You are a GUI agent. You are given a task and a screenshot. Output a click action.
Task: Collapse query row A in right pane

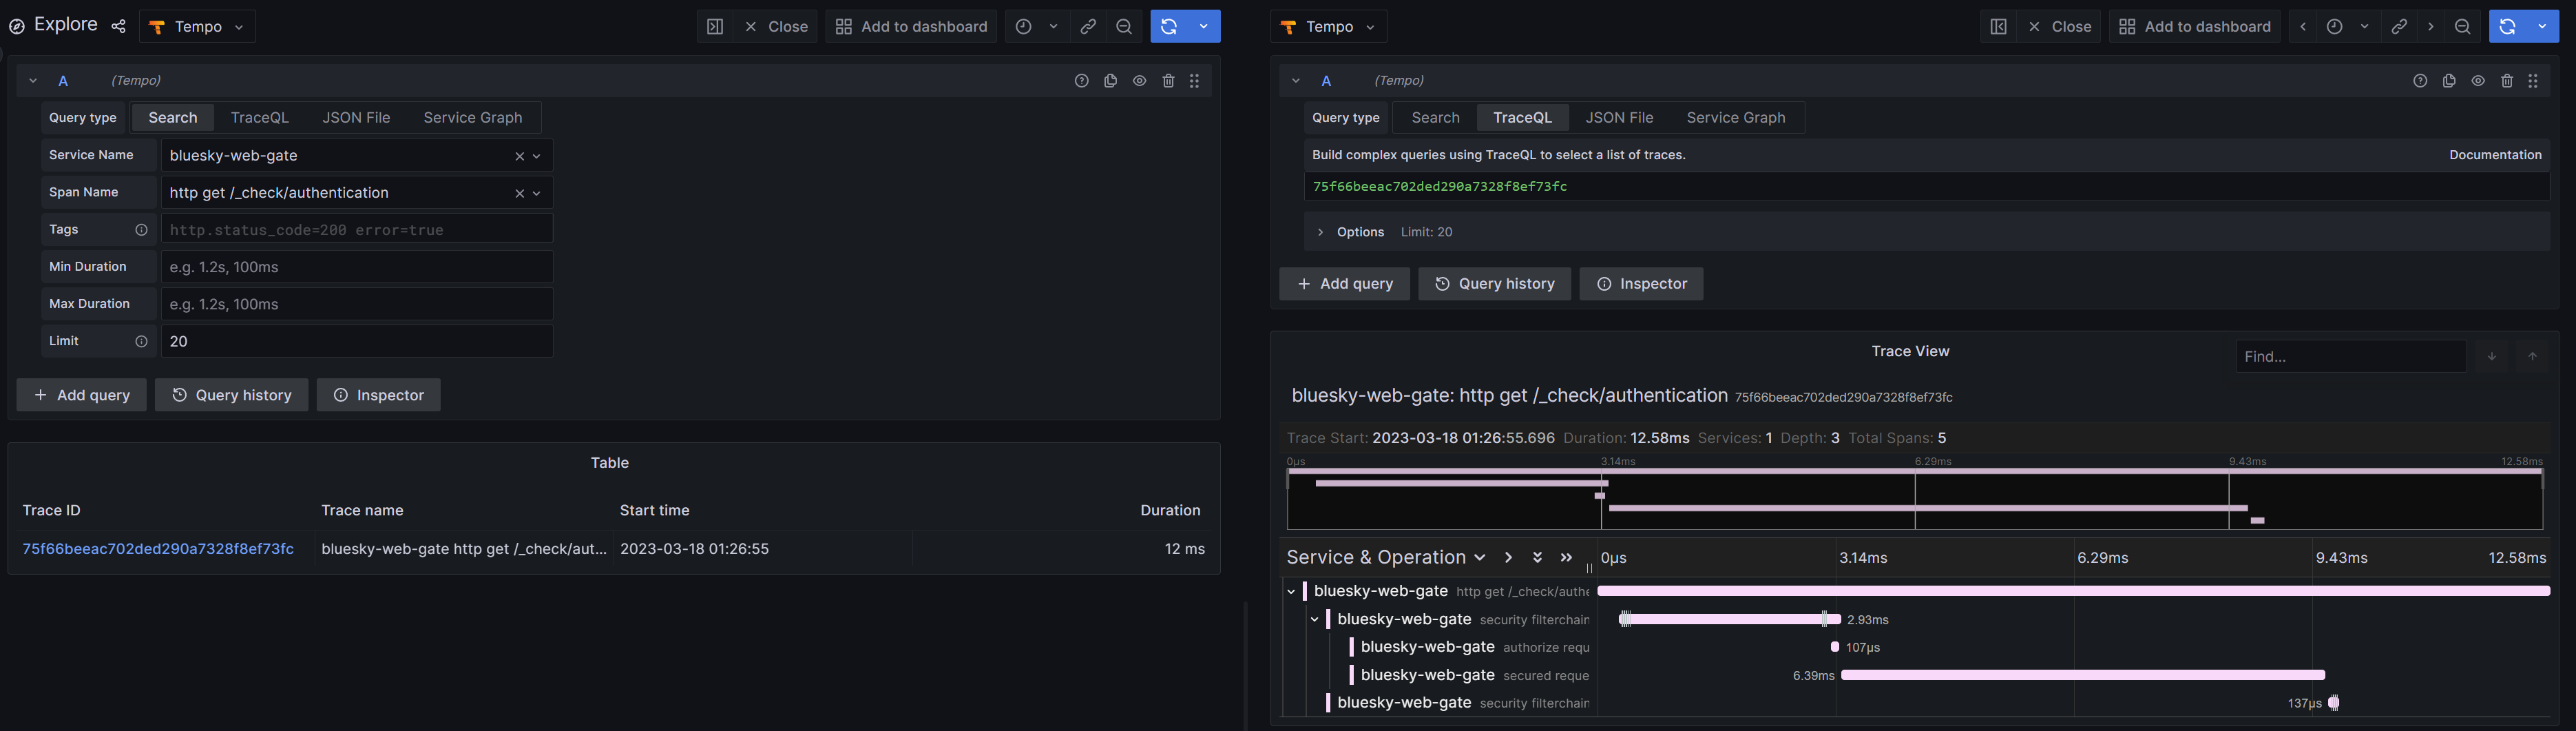[1296, 81]
